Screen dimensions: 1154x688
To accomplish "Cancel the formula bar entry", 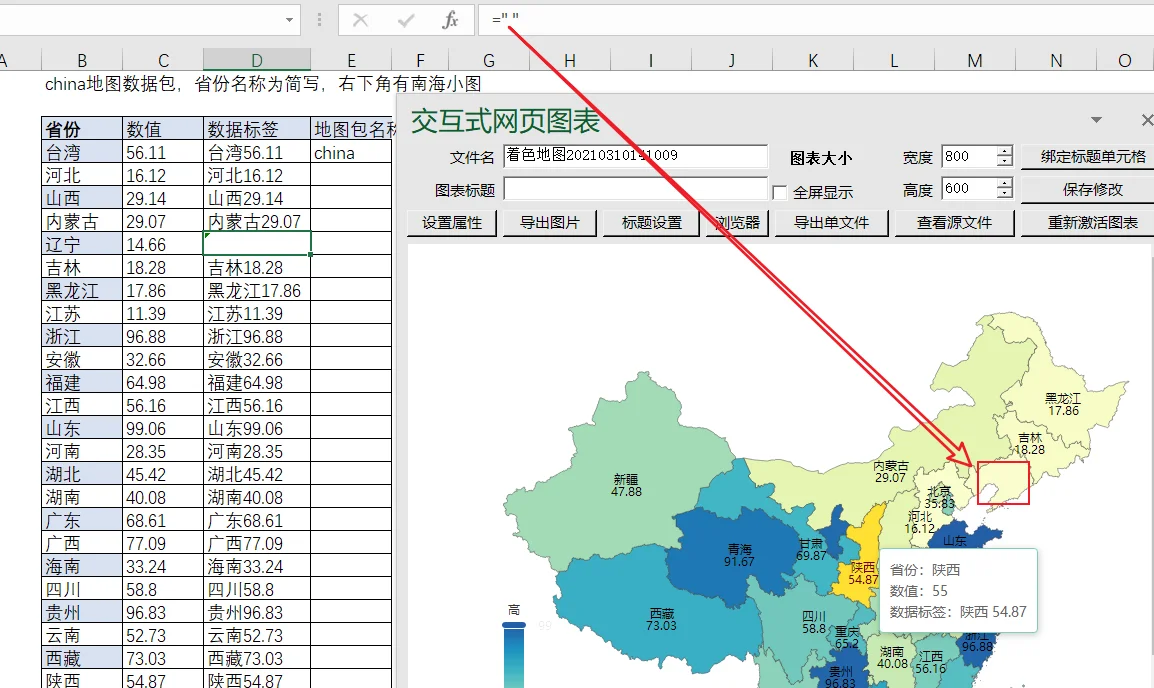I will [360, 21].
